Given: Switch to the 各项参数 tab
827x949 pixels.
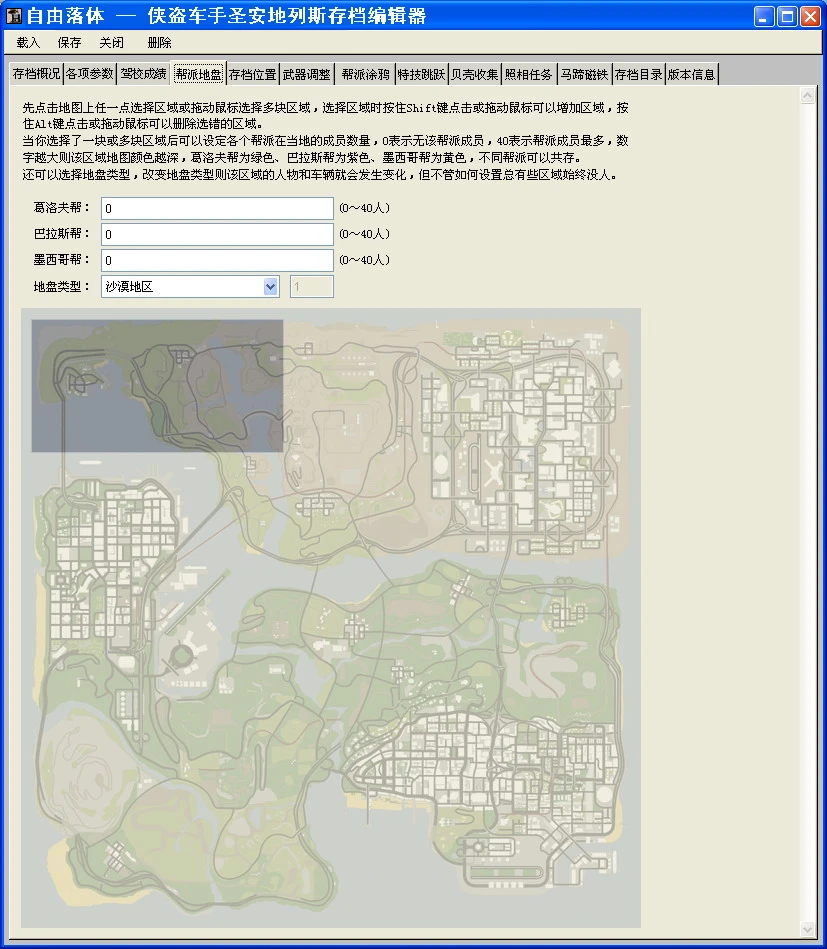Looking at the screenshot, I should 90,74.
